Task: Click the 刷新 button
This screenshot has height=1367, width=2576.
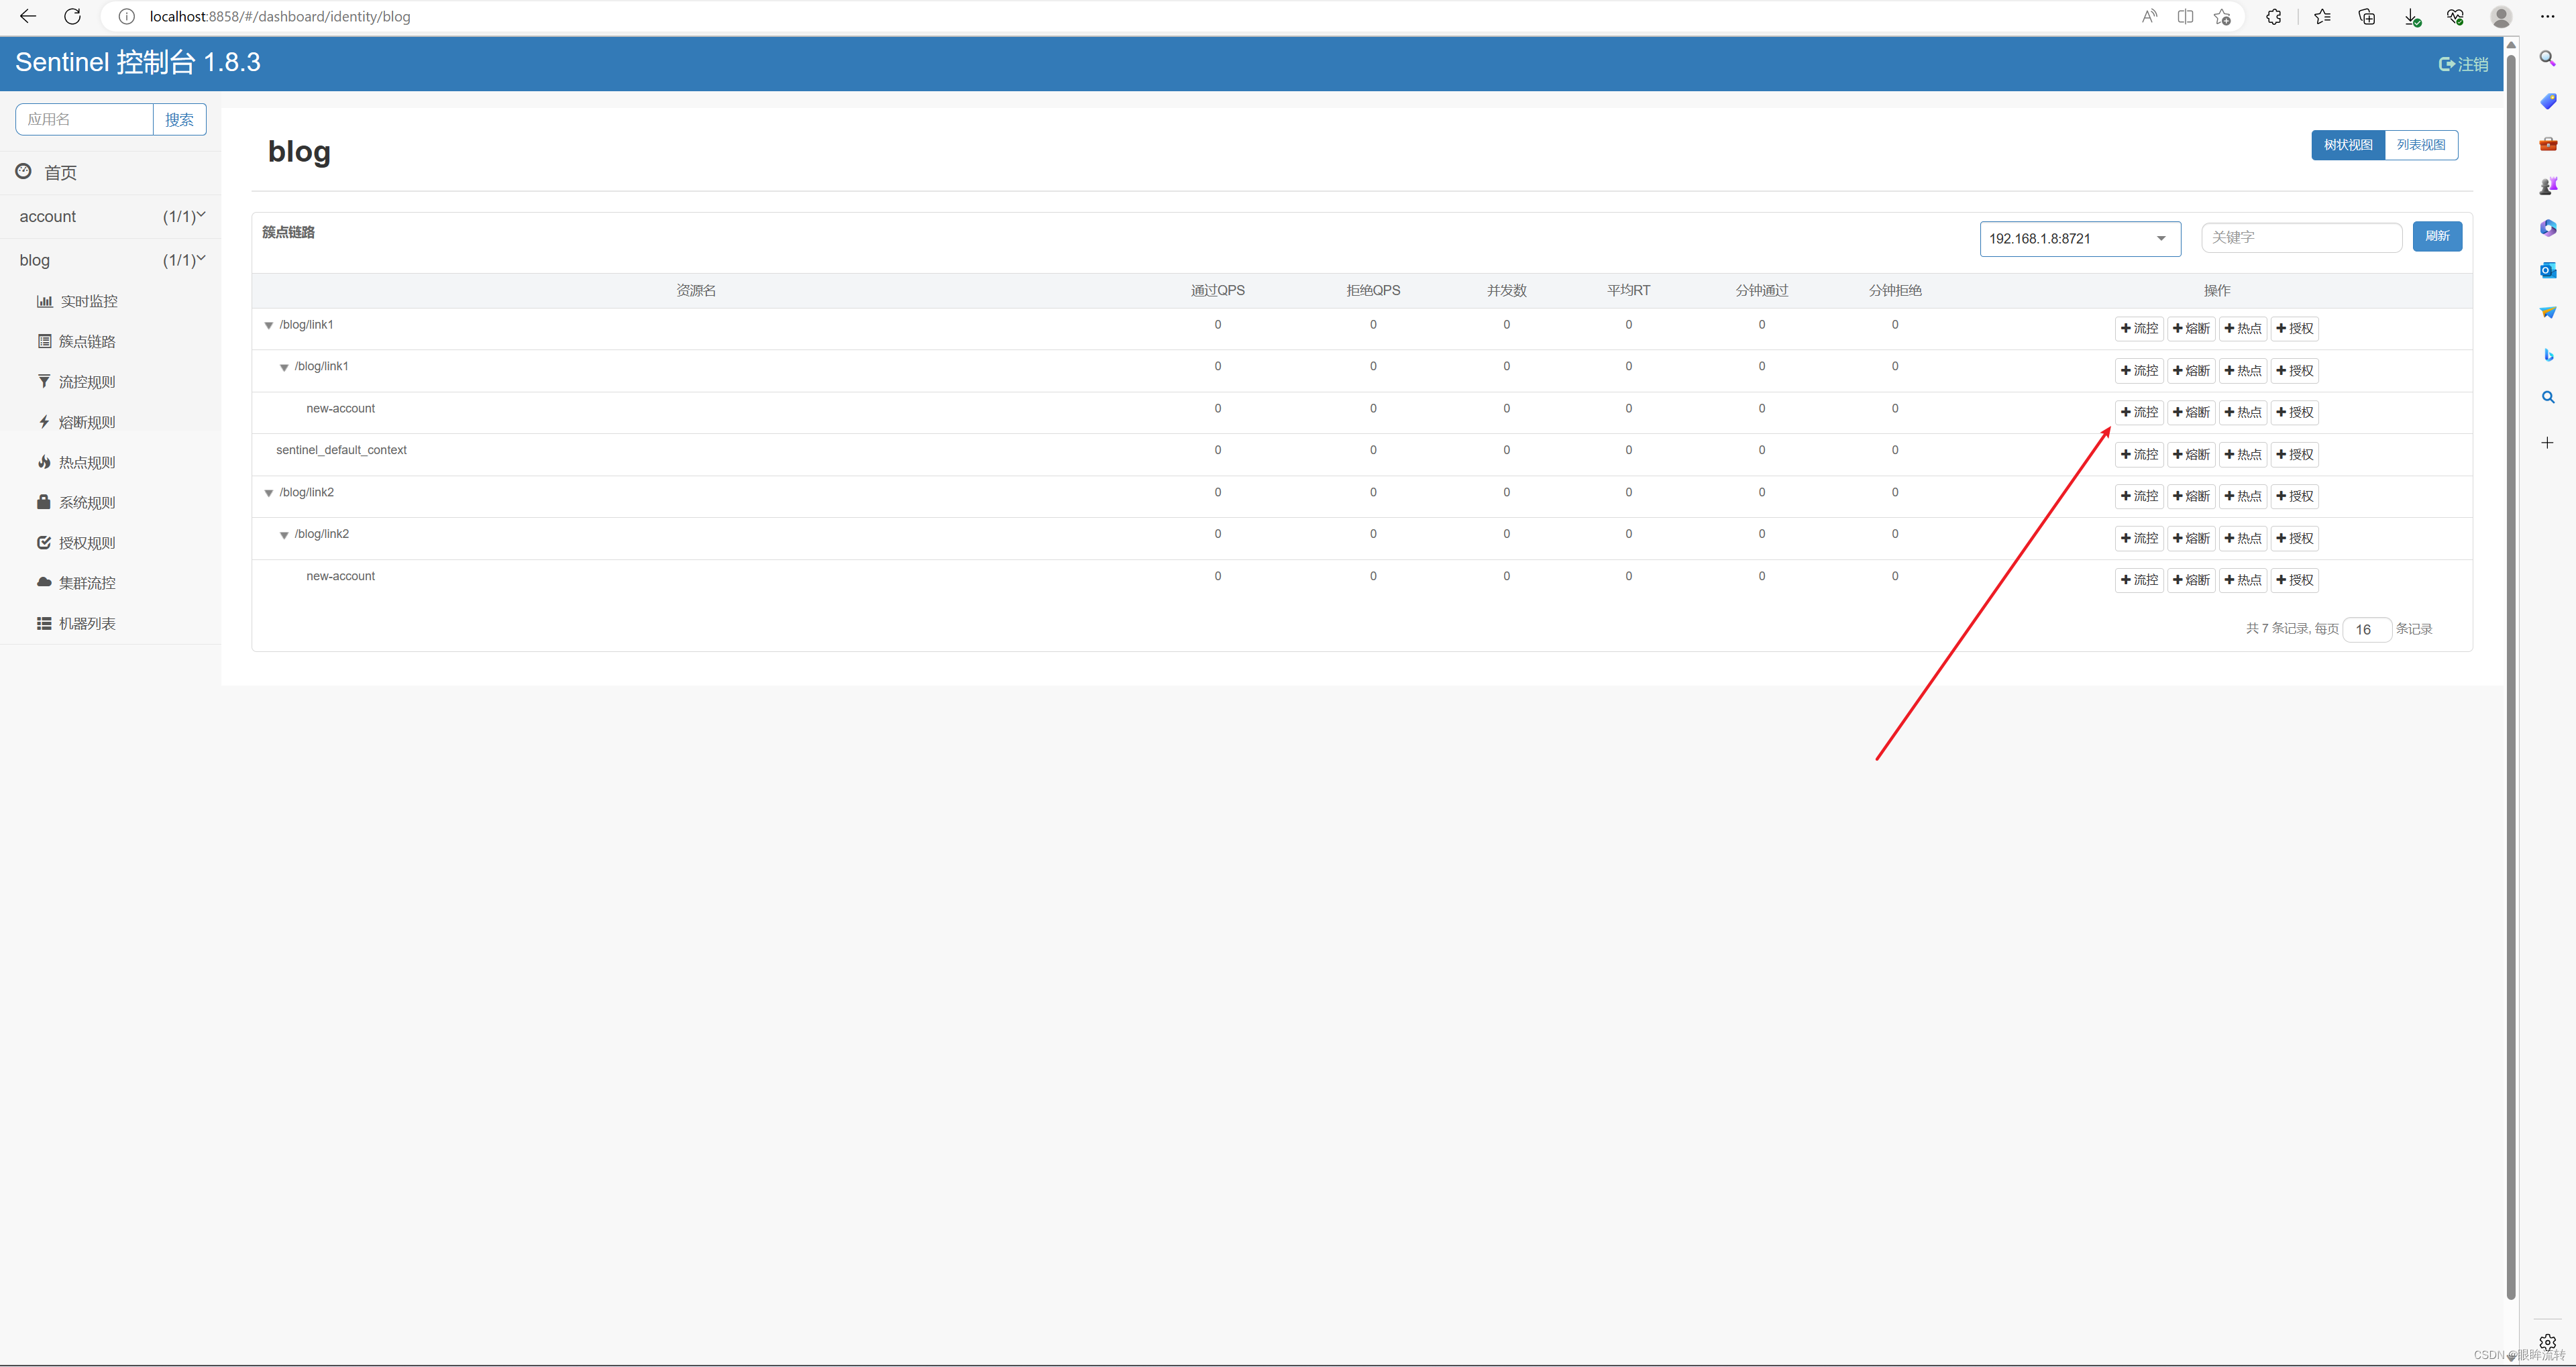Action: pyautogui.click(x=2437, y=236)
